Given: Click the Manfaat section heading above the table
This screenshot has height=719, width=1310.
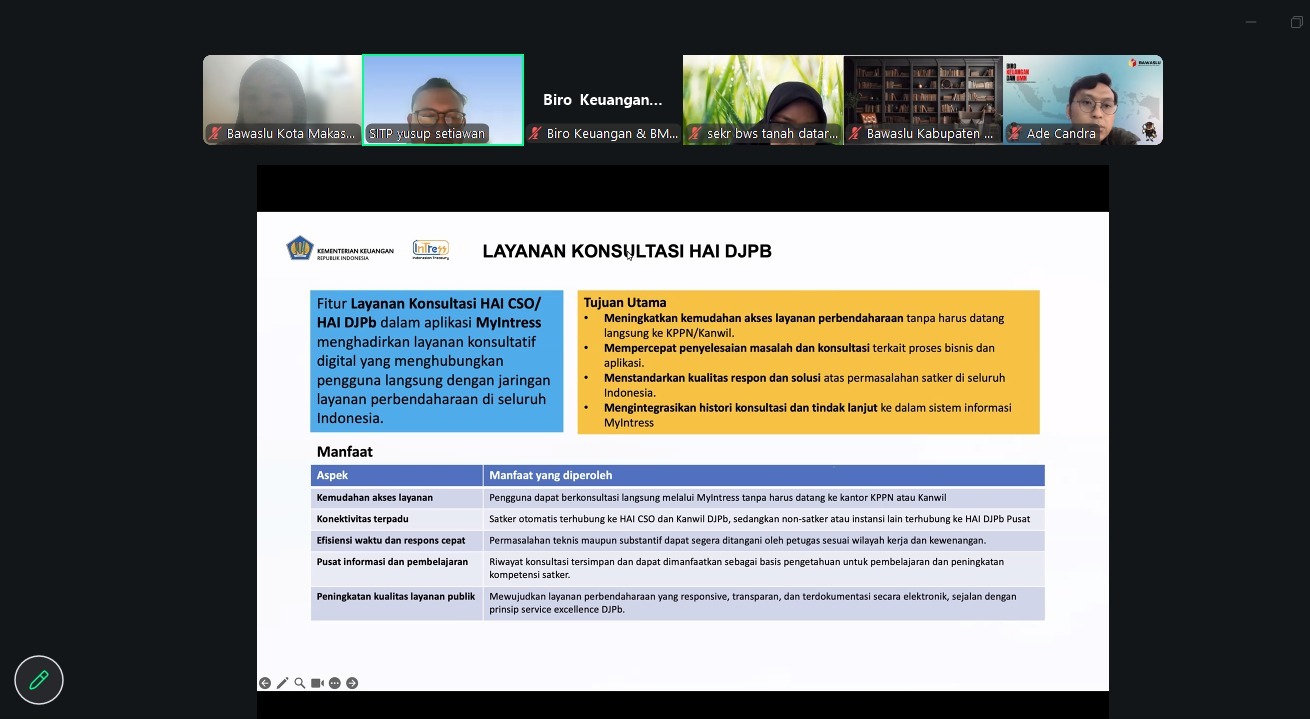Looking at the screenshot, I should click(345, 452).
